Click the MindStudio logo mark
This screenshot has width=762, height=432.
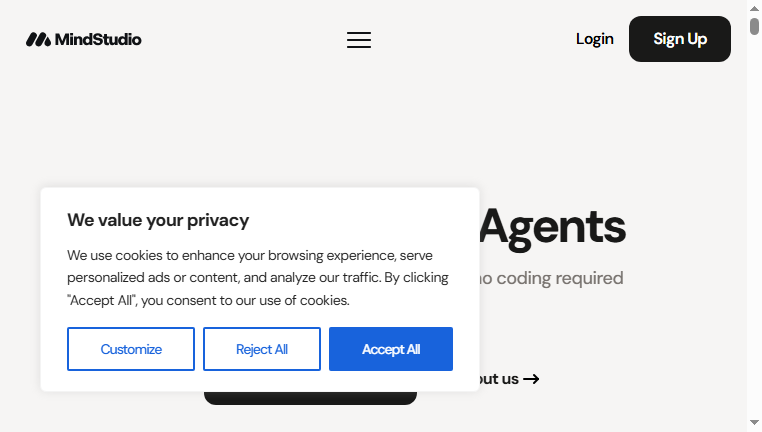38,39
